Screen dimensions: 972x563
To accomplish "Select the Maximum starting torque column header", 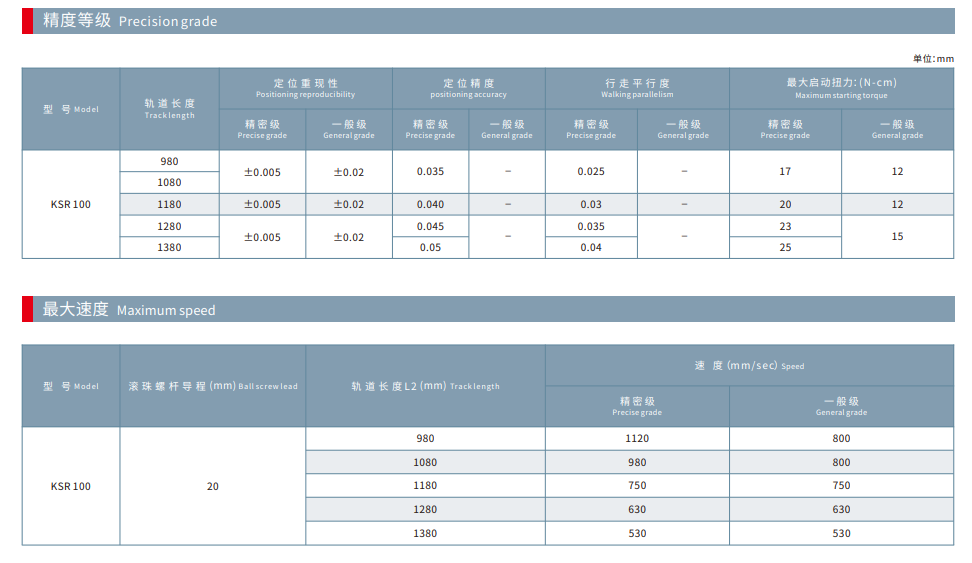I will click(841, 88).
